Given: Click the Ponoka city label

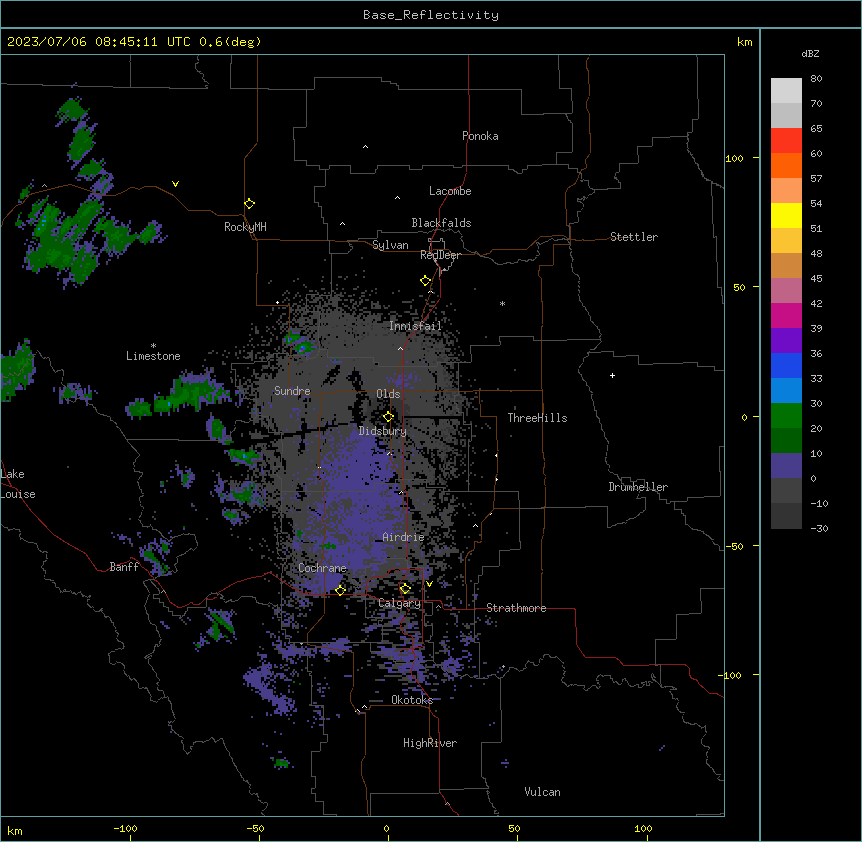Looking at the screenshot, I should (480, 136).
